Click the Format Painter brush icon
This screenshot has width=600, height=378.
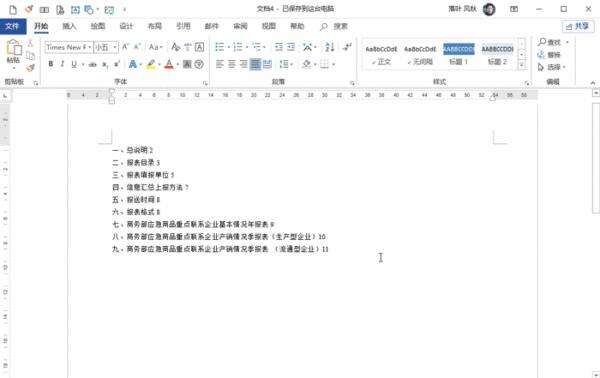[31, 68]
